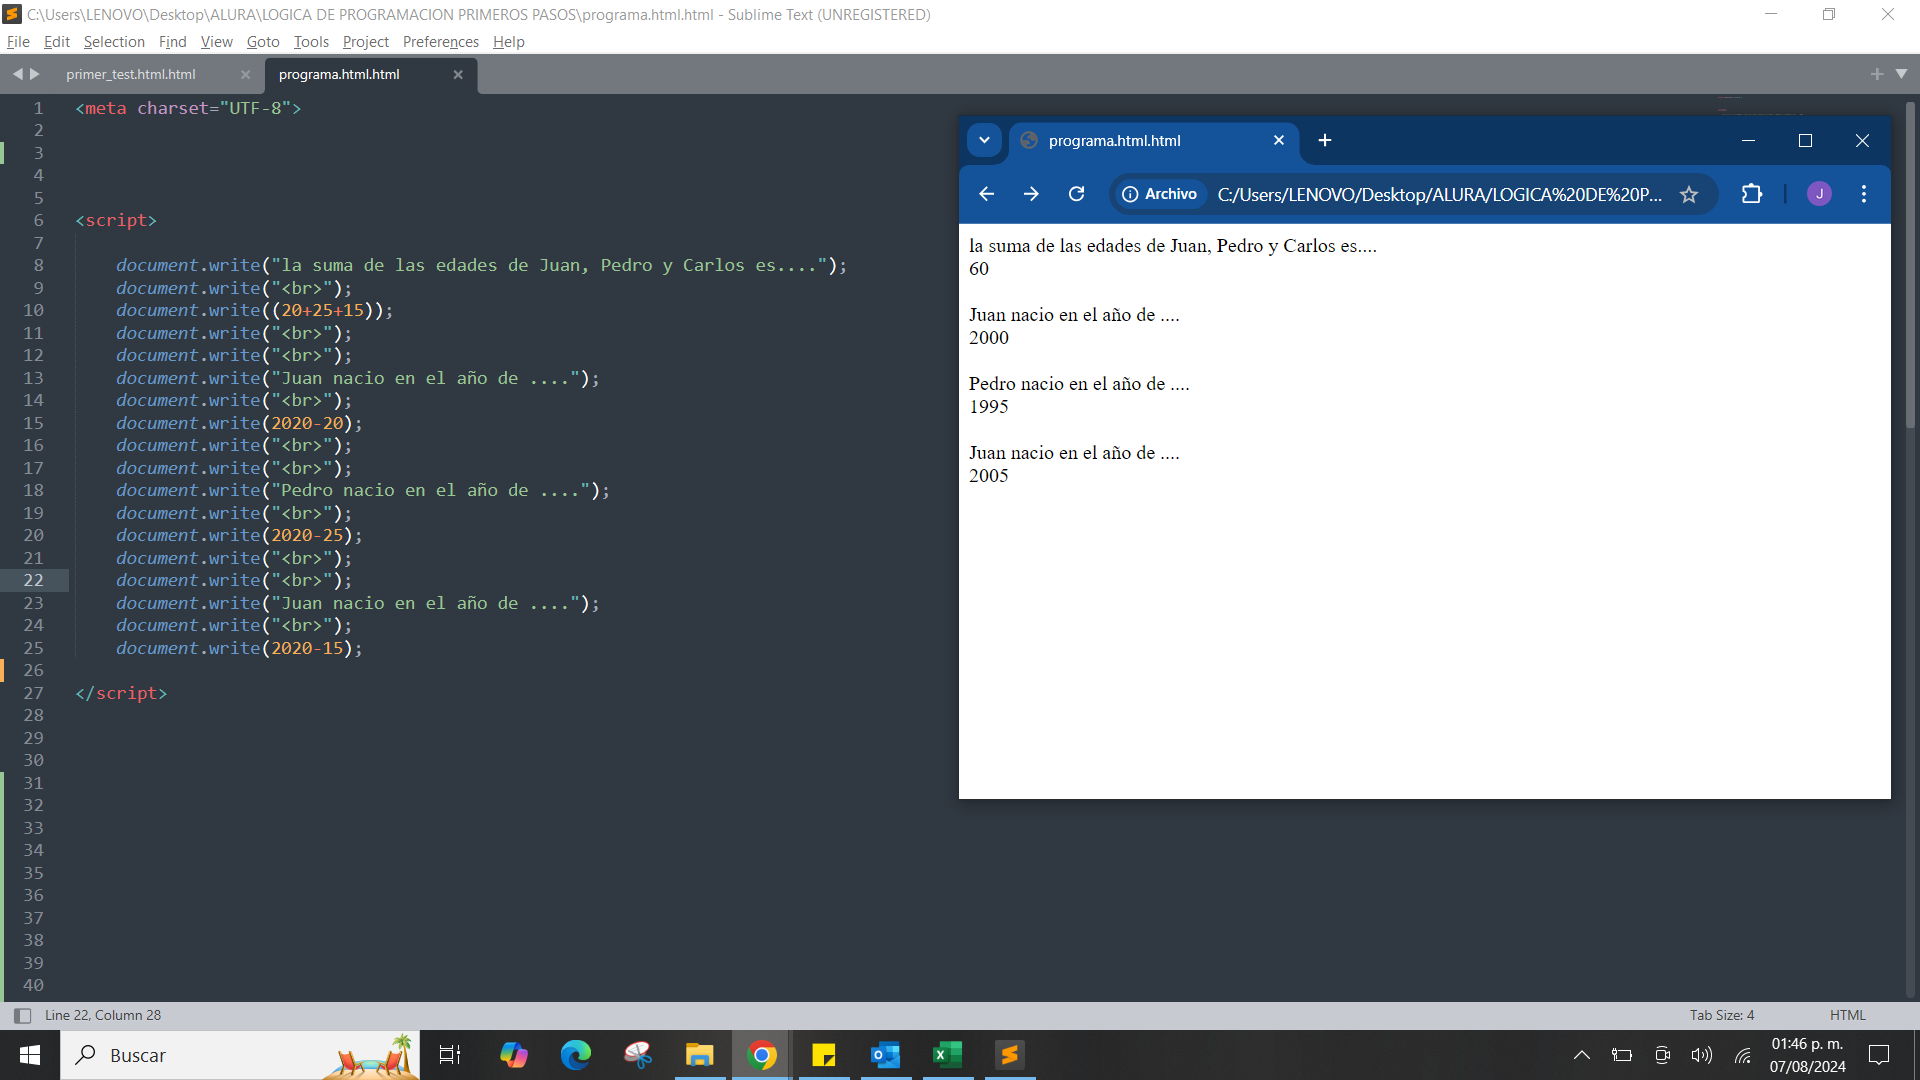
Task: Close the primer_test.html.html tab
Action: point(245,75)
